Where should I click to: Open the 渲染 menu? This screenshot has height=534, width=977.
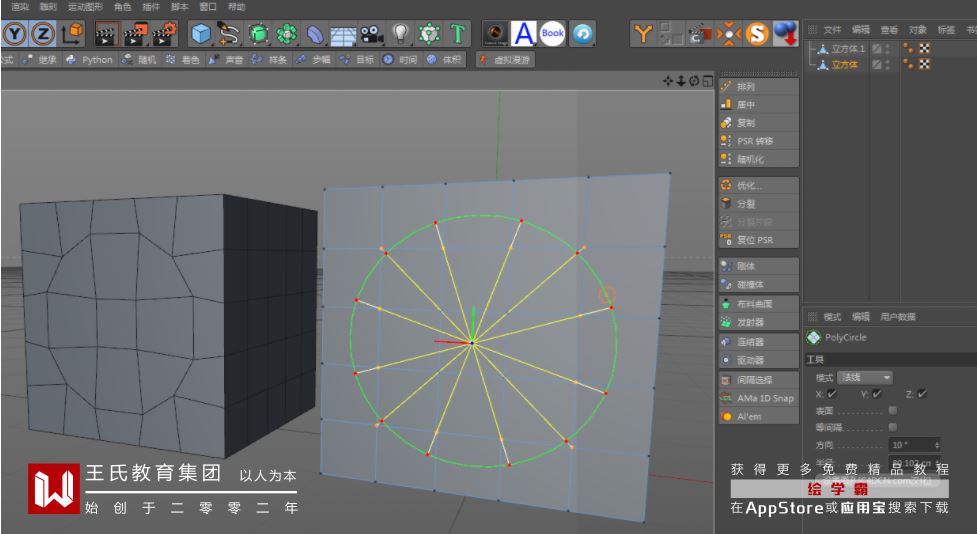click(21, 7)
